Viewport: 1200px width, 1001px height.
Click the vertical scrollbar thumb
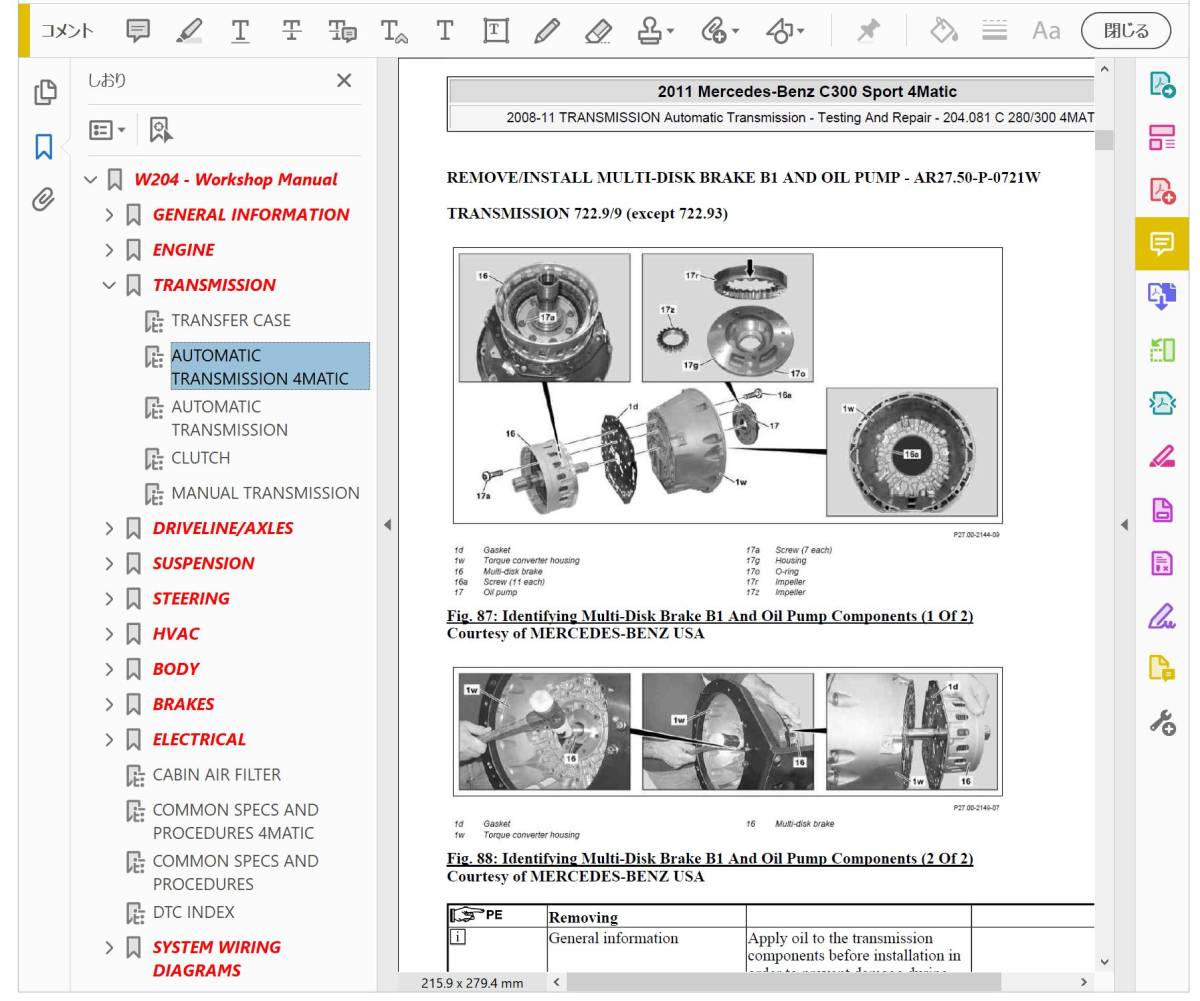pos(1104,141)
